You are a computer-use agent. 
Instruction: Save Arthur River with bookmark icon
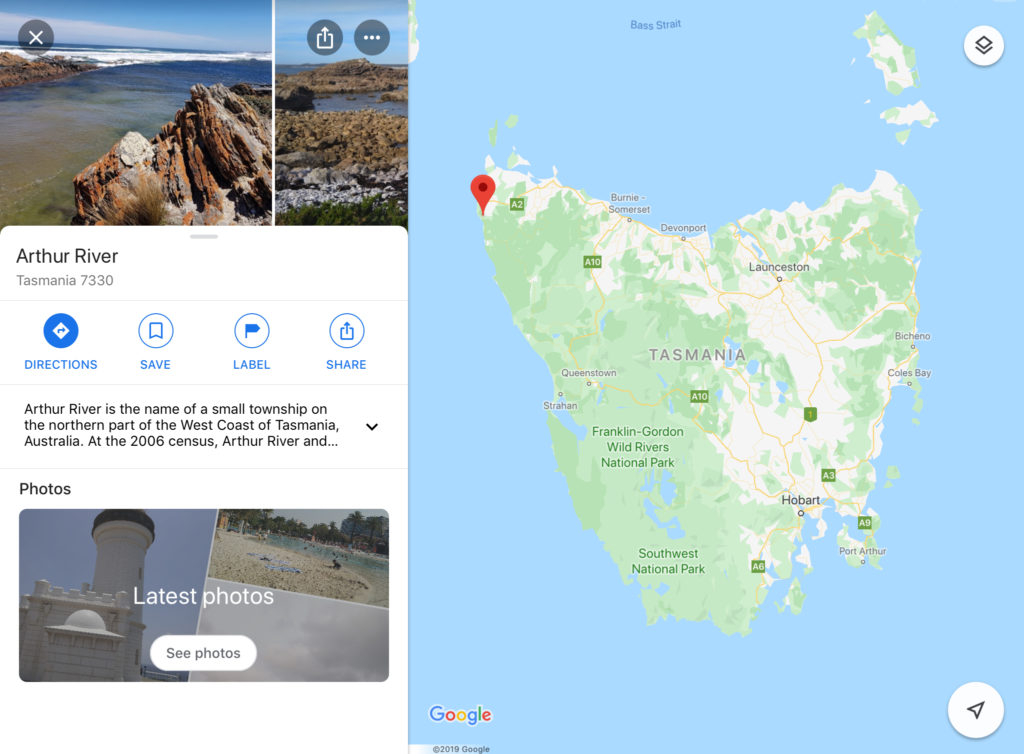click(x=155, y=342)
